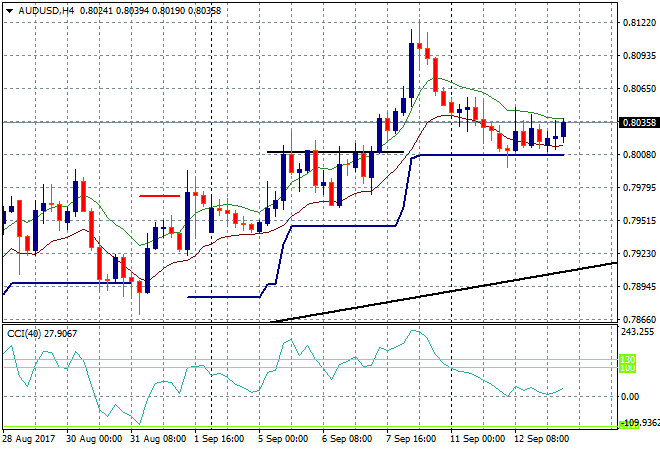Viewport: 660px width, 450px height.
Task: Select the current price label 0.80358
Action: point(638,123)
